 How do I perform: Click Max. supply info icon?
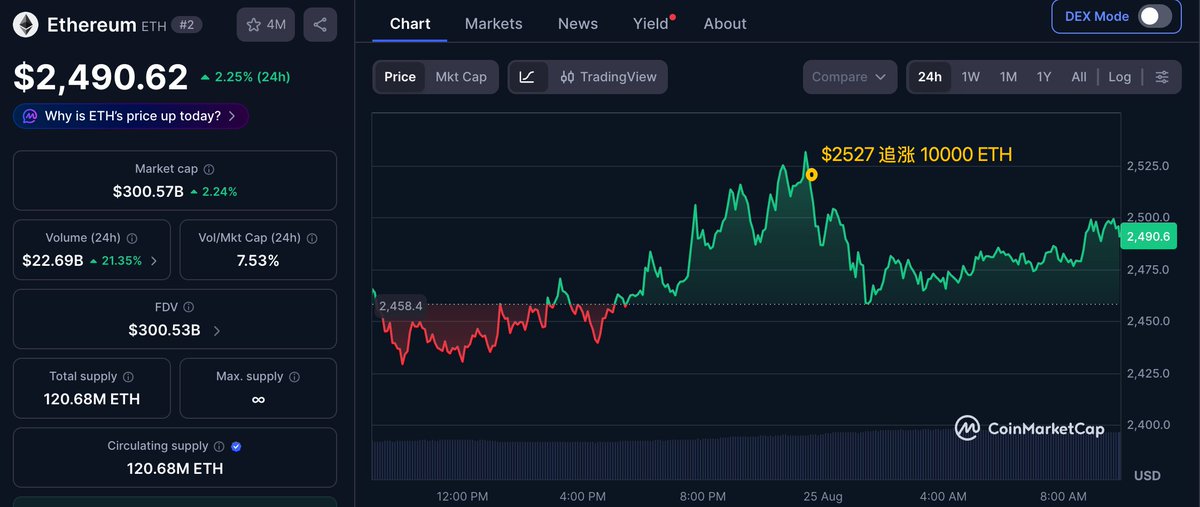pyautogui.click(x=295, y=377)
